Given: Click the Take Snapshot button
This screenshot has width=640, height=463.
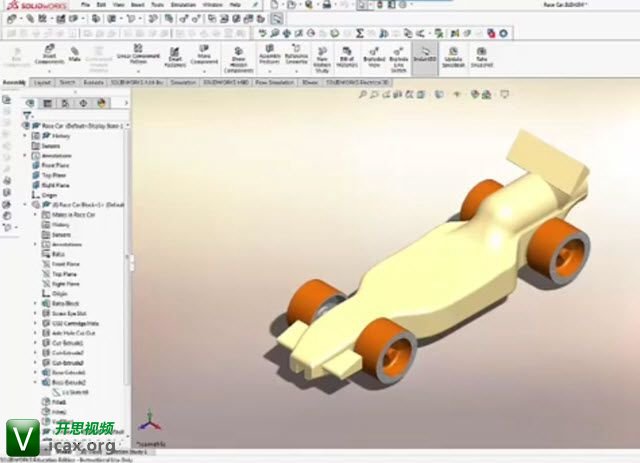Looking at the screenshot, I should 482,57.
